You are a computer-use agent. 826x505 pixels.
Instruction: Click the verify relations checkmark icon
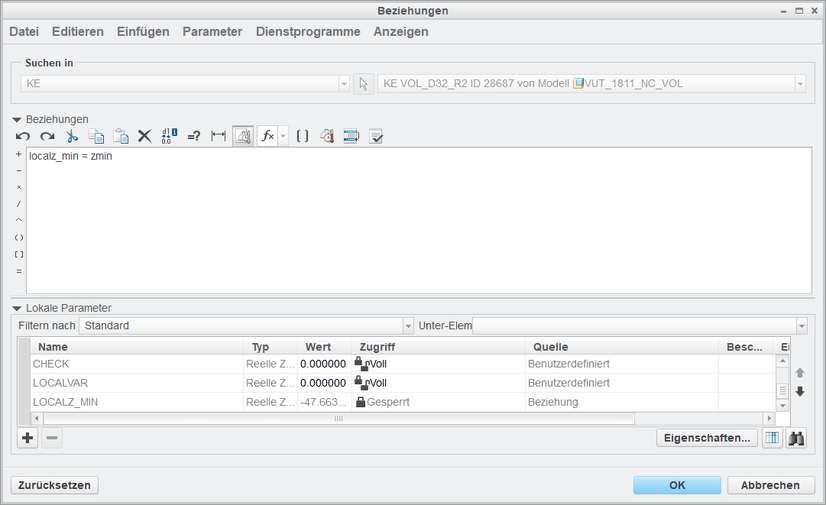pyautogui.click(x=376, y=136)
